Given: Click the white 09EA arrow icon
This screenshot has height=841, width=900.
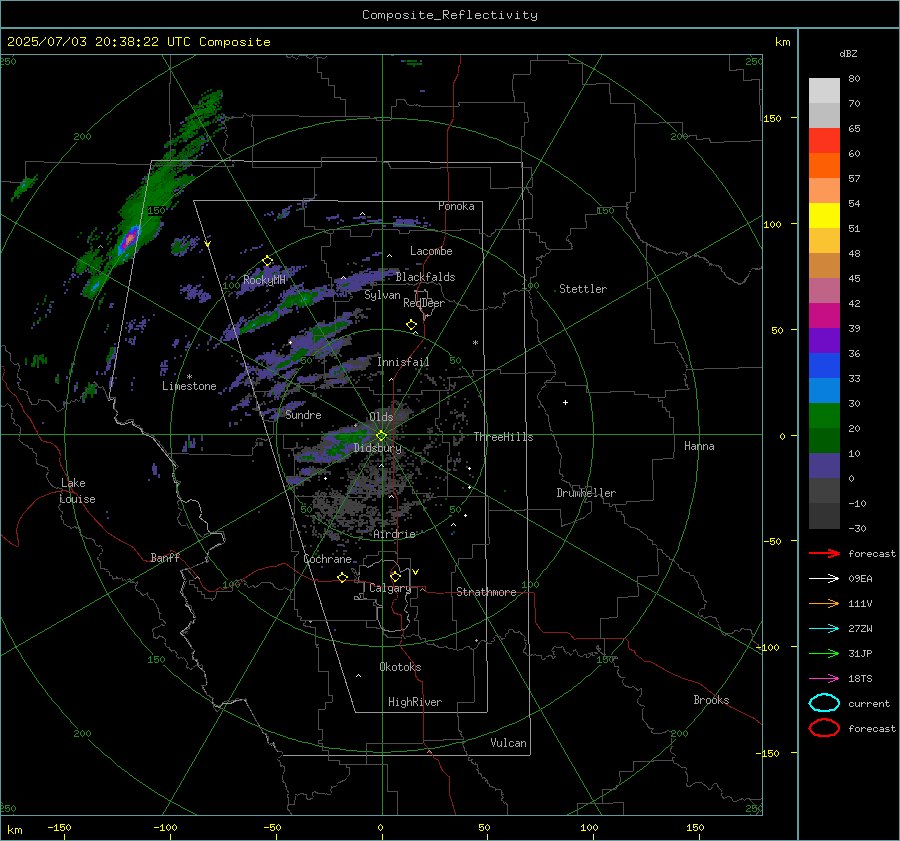Looking at the screenshot, I should [x=824, y=578].
